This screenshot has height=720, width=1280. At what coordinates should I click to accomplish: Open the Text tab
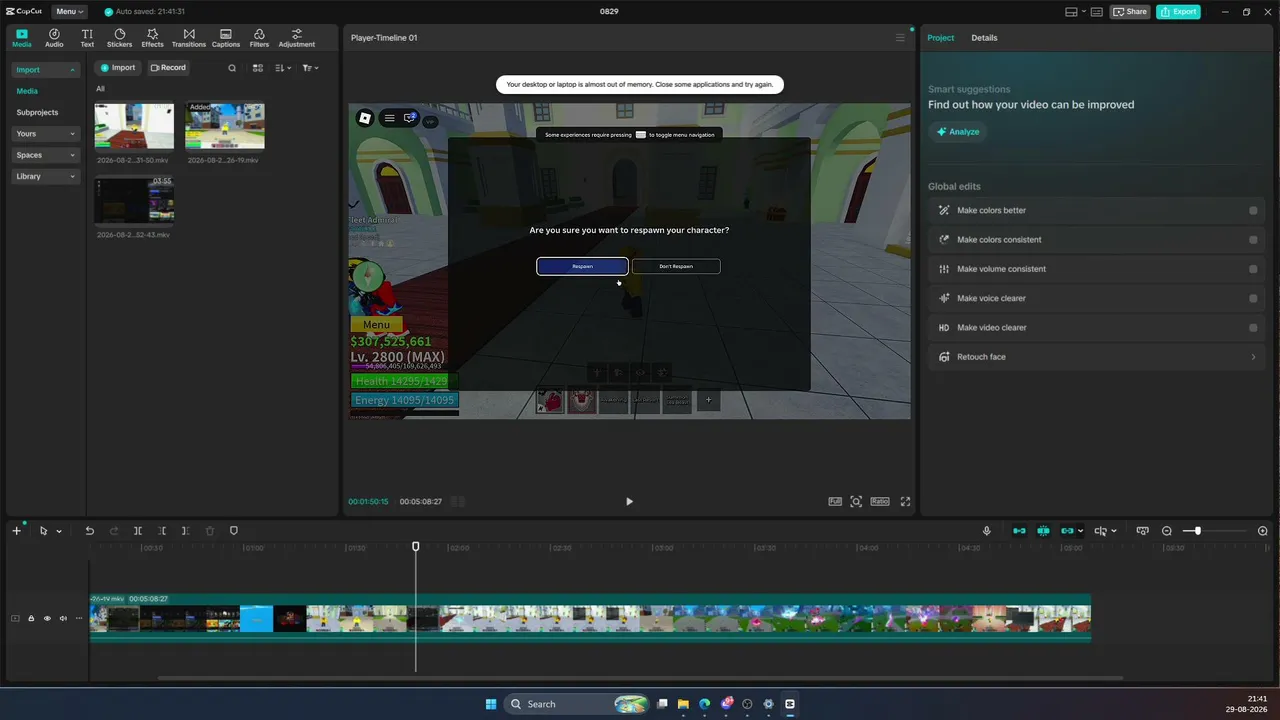(87, 38)
